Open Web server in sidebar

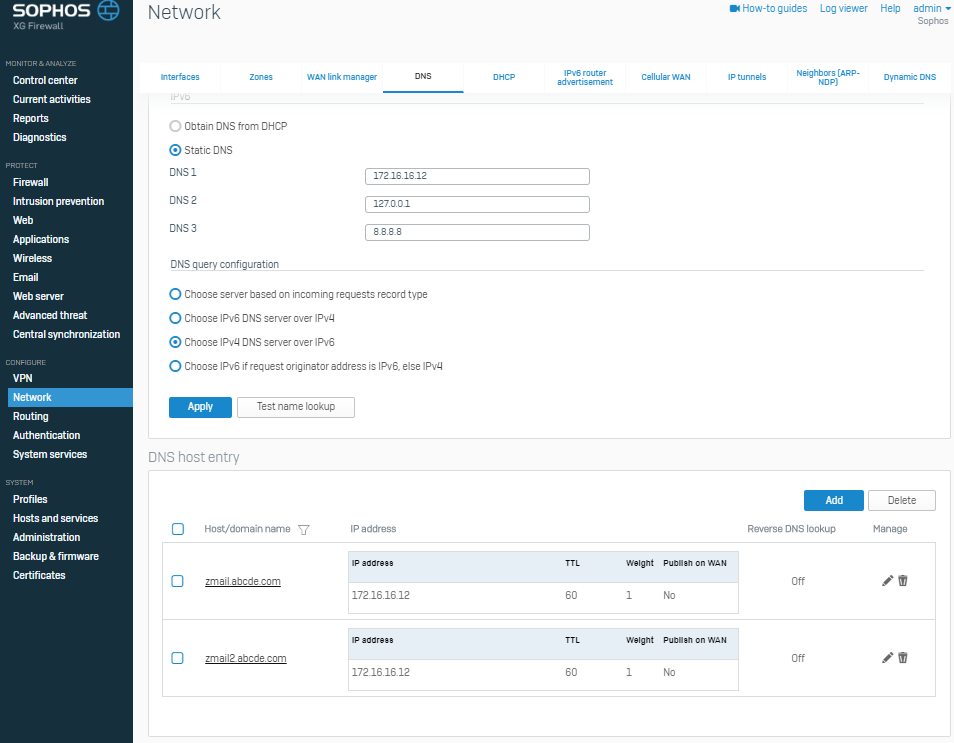[x=38, y=296]
